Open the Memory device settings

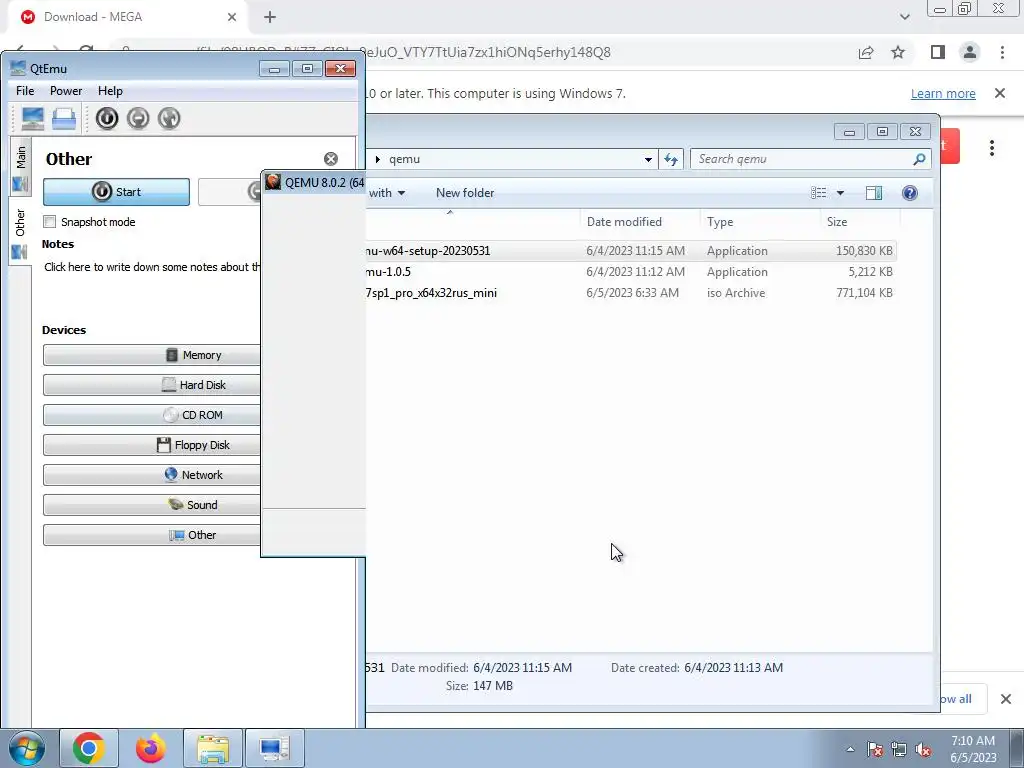152,355
